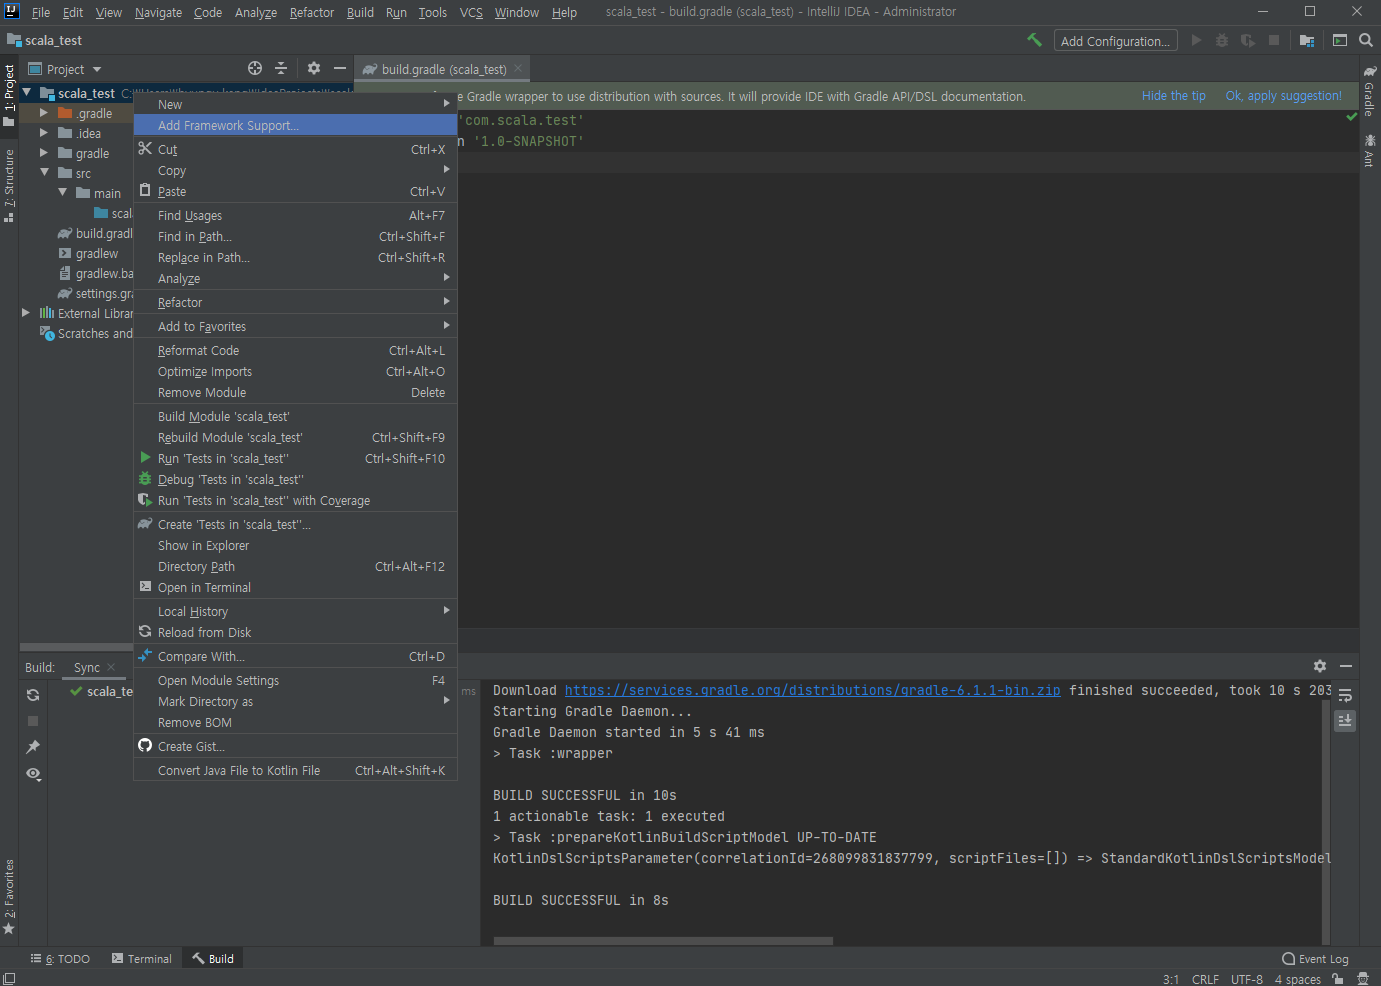Click the Add Configuration button
Viewport: 1381px width, 986px height.
(x=1115, y=41)
